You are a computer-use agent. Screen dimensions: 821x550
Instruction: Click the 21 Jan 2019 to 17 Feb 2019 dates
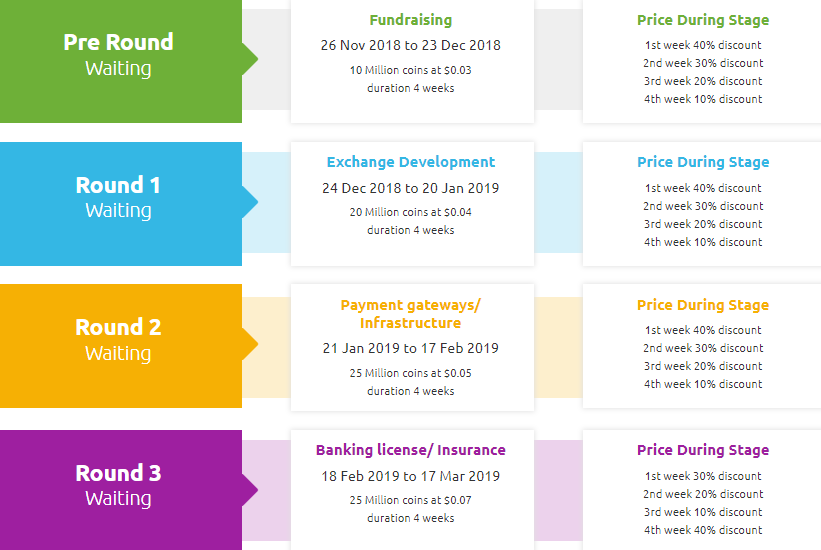click(410, 348)
